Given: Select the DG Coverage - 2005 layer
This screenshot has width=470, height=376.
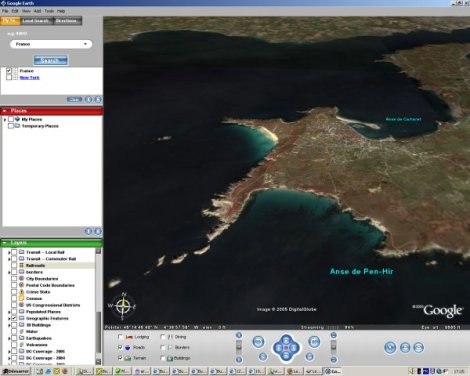Looking at the screenshot, I should [45, 352].
